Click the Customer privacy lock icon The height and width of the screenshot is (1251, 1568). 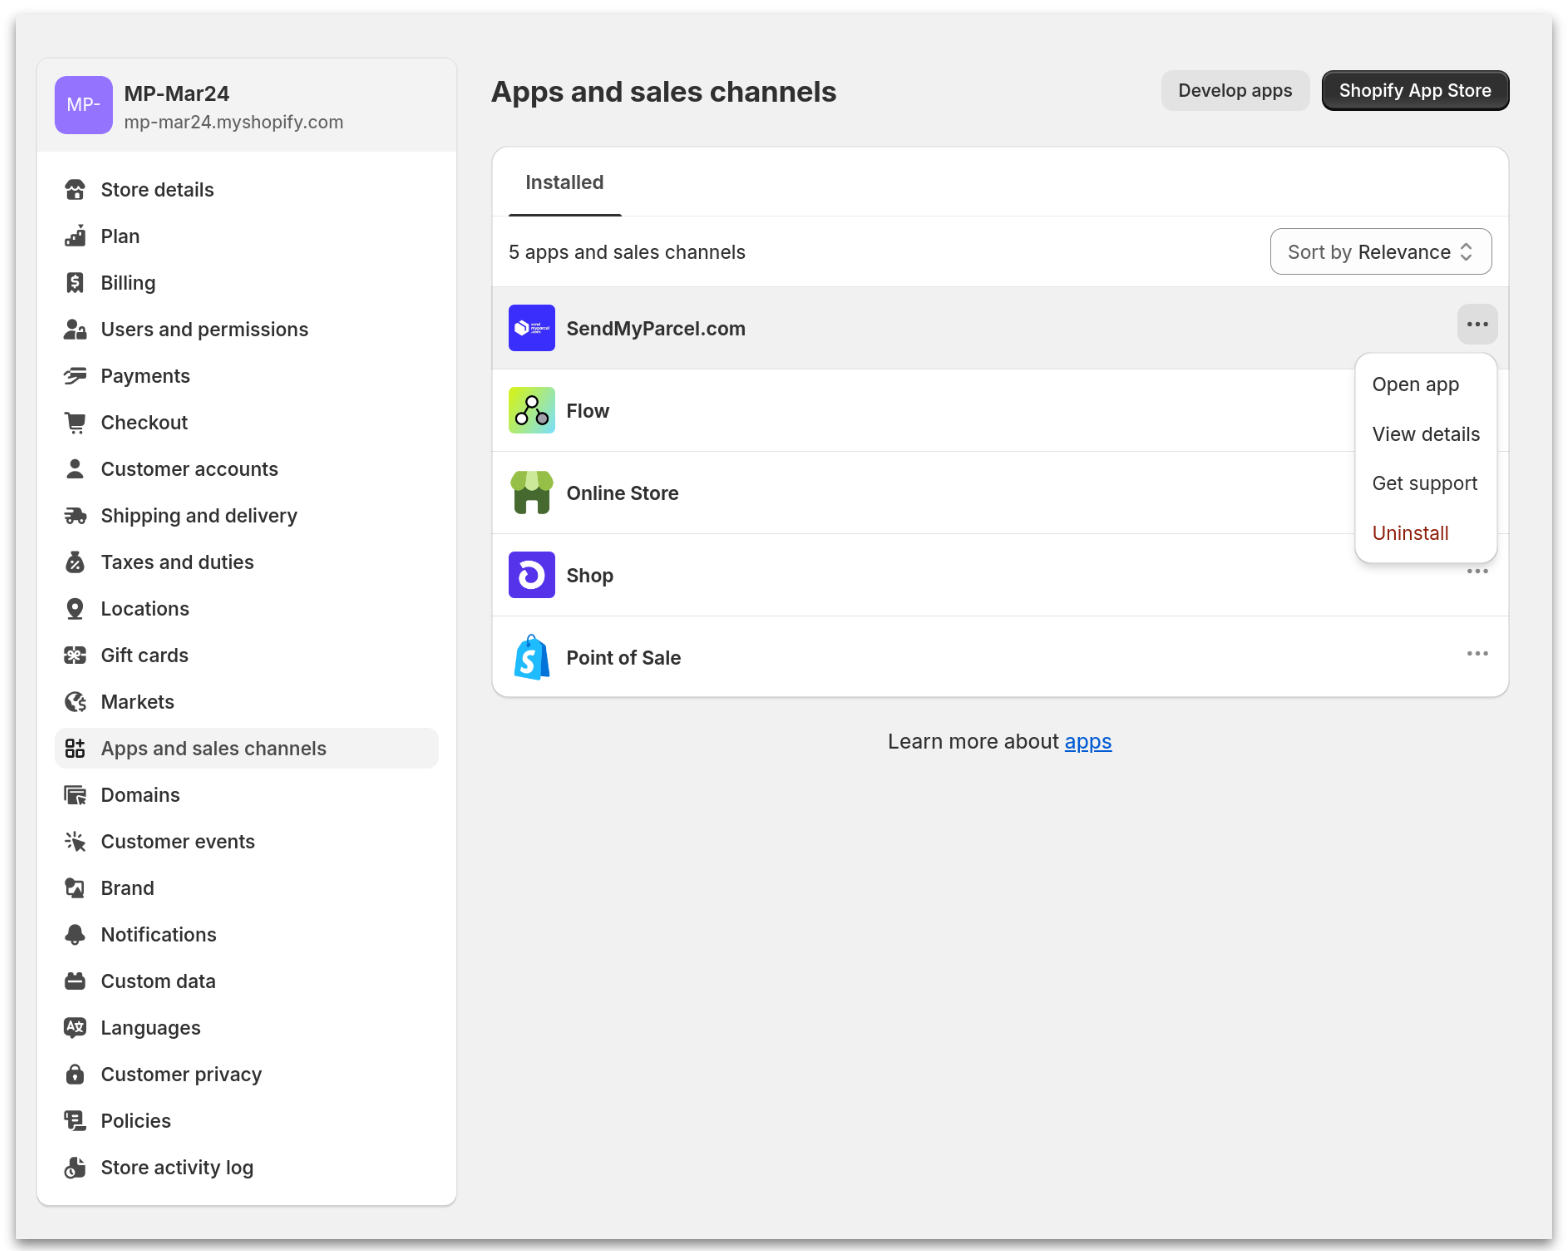[x=75, y=1075]
